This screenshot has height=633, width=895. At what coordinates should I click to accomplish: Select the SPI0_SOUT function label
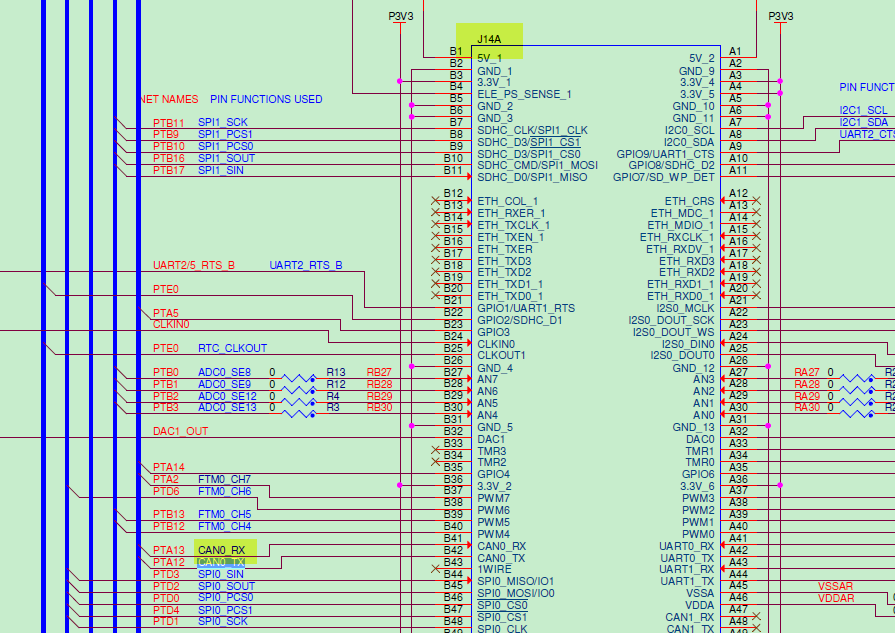click(227, 586)
